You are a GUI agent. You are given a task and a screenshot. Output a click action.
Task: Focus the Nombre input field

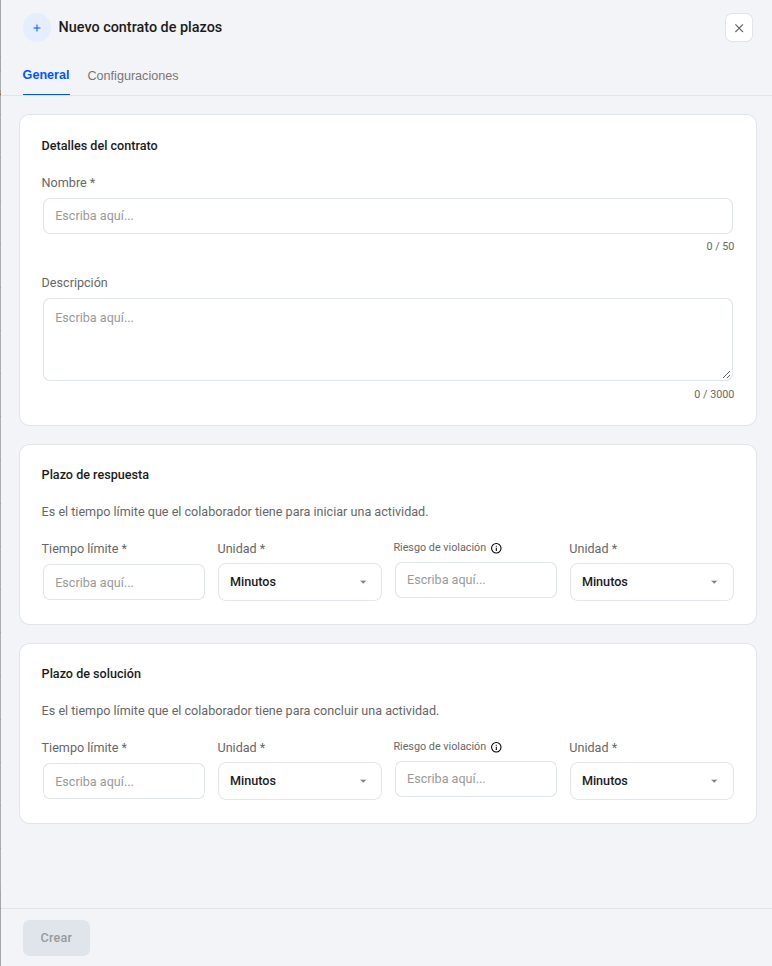pyautogui.click(x=388, y=216)
